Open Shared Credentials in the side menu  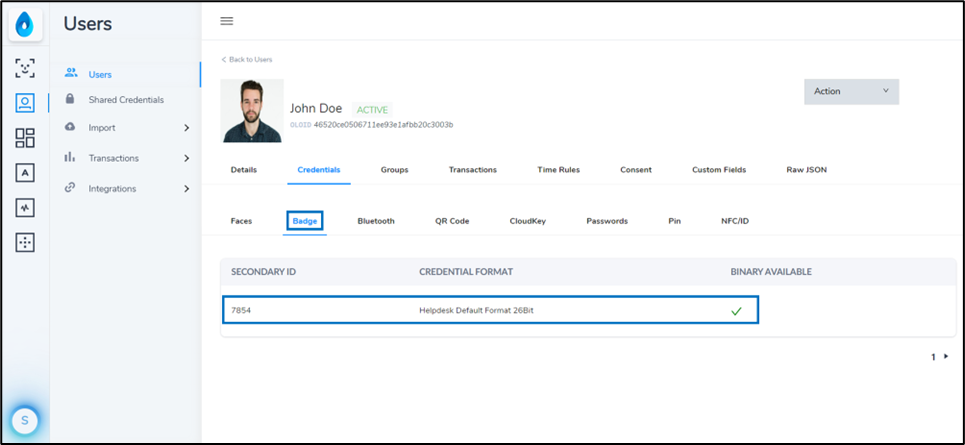click(x=126, y=100)
